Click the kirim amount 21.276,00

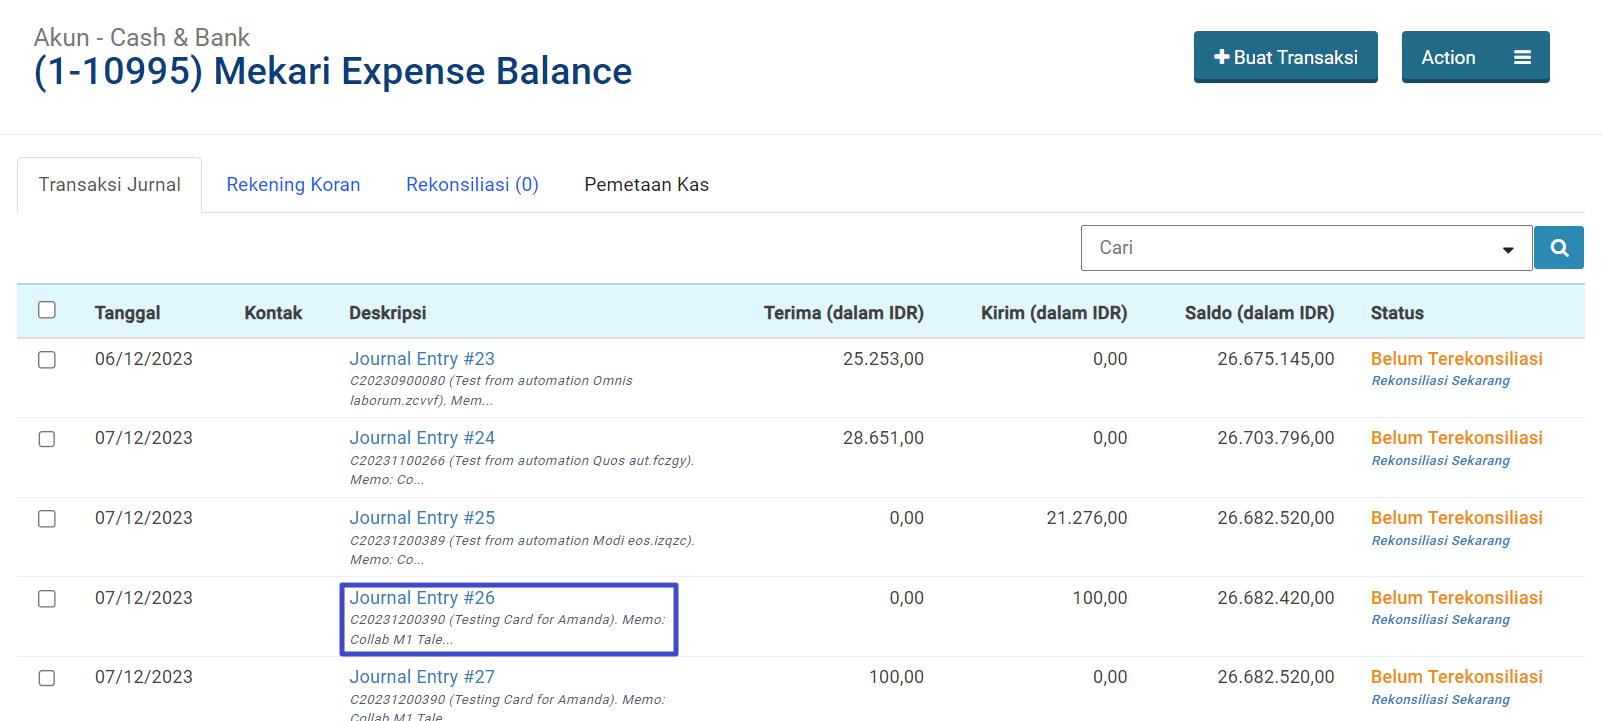[x=1087, y=518]
